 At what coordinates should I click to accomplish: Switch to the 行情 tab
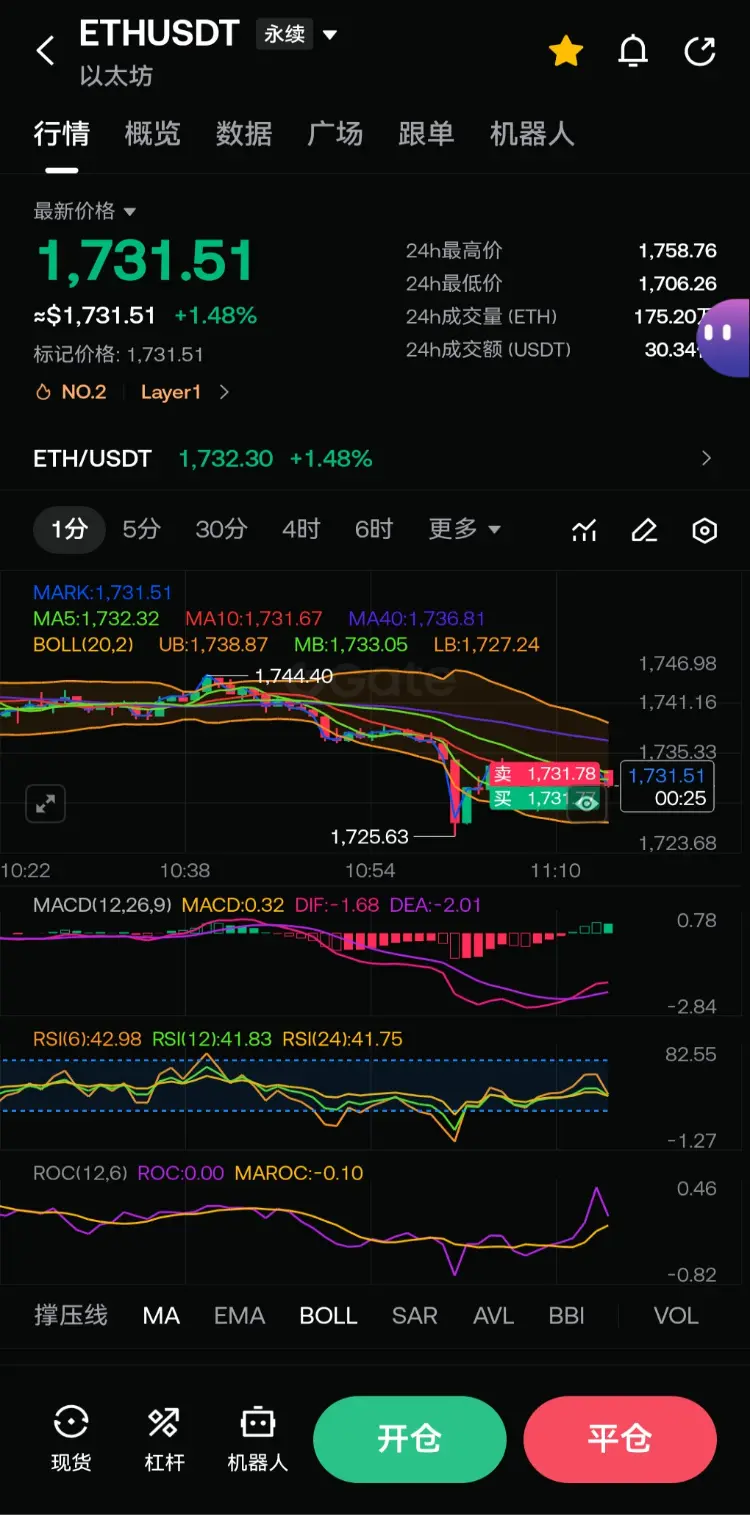[x=62, y=134]
